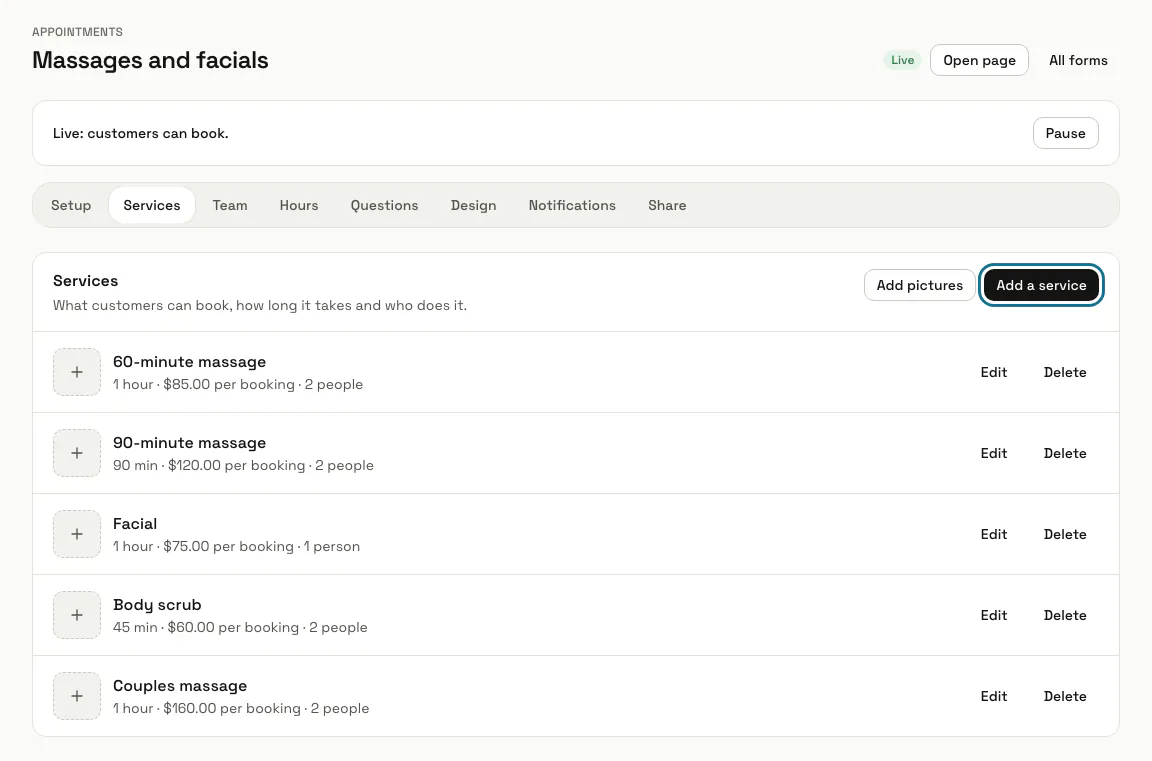Switch to the Design tab

(x=473, y=205)
